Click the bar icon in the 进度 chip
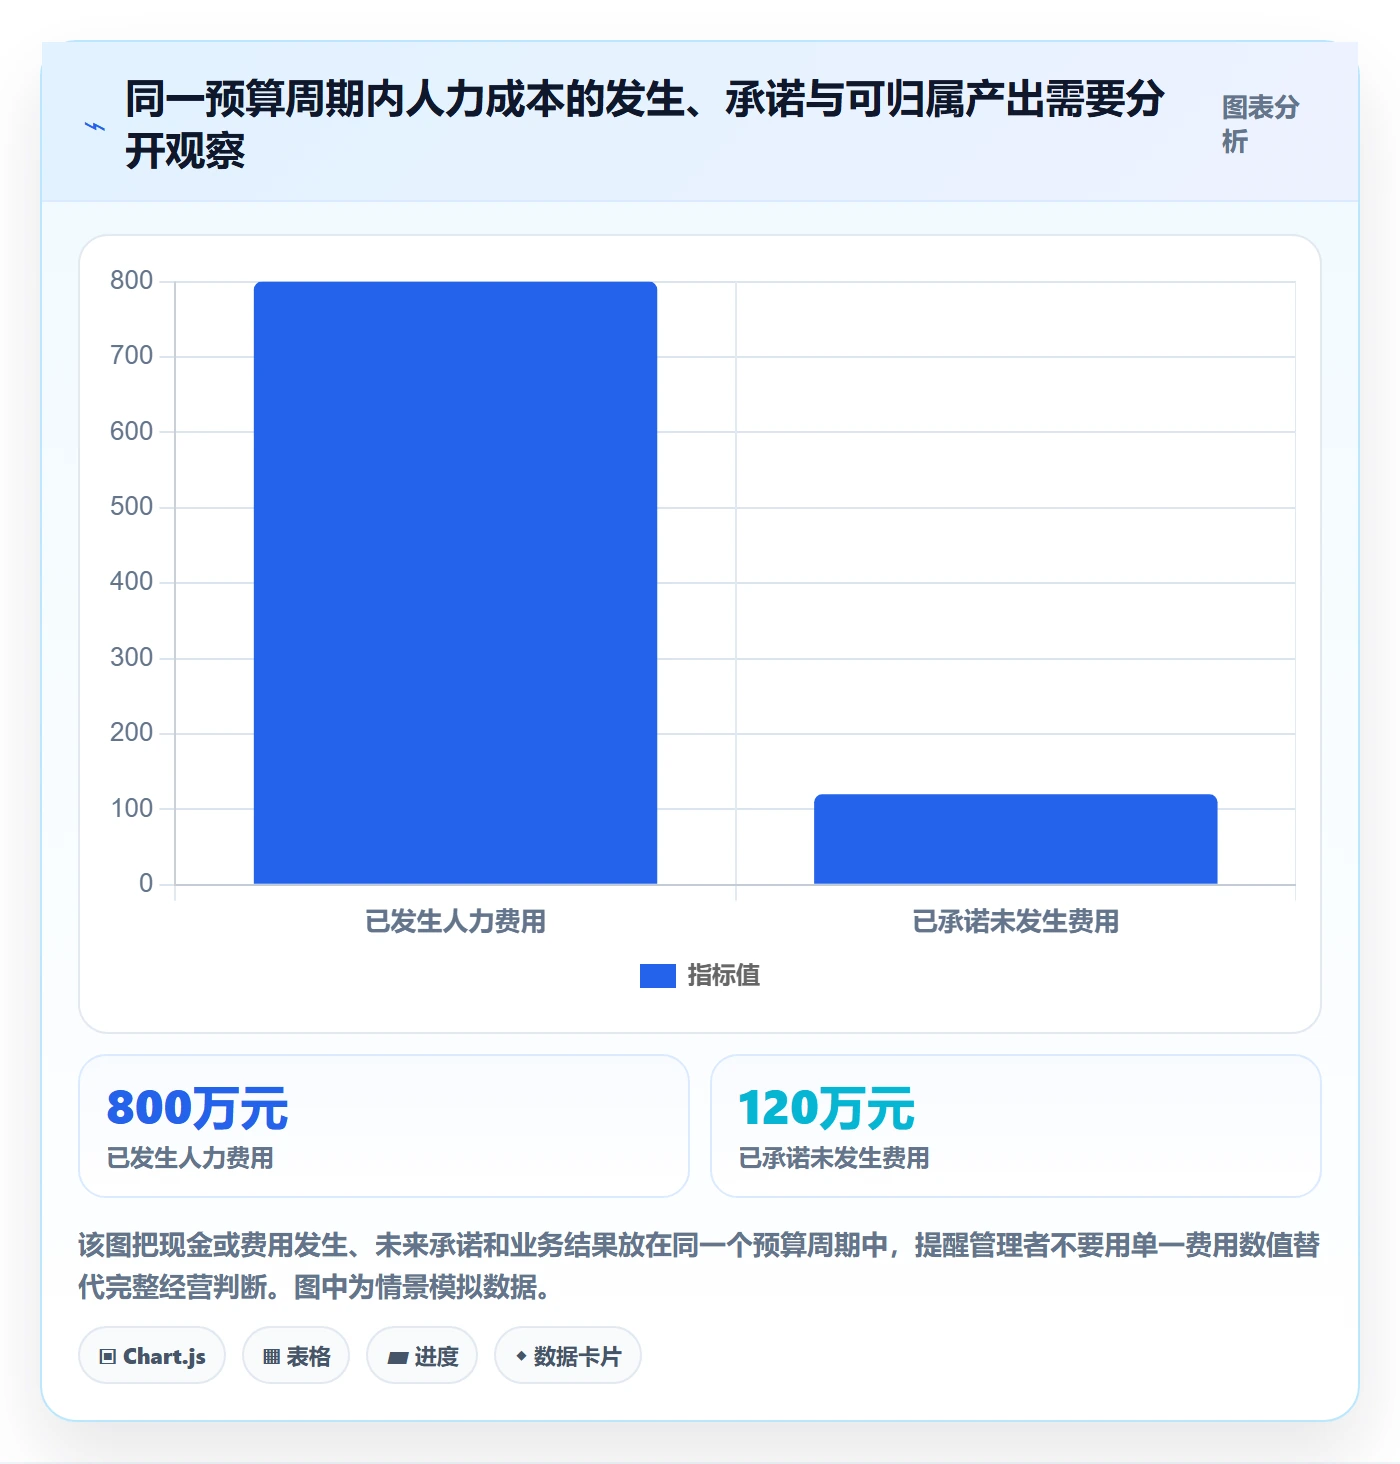The height and width of the screenshot is (1464, 1400). (x=398, y=1358)
